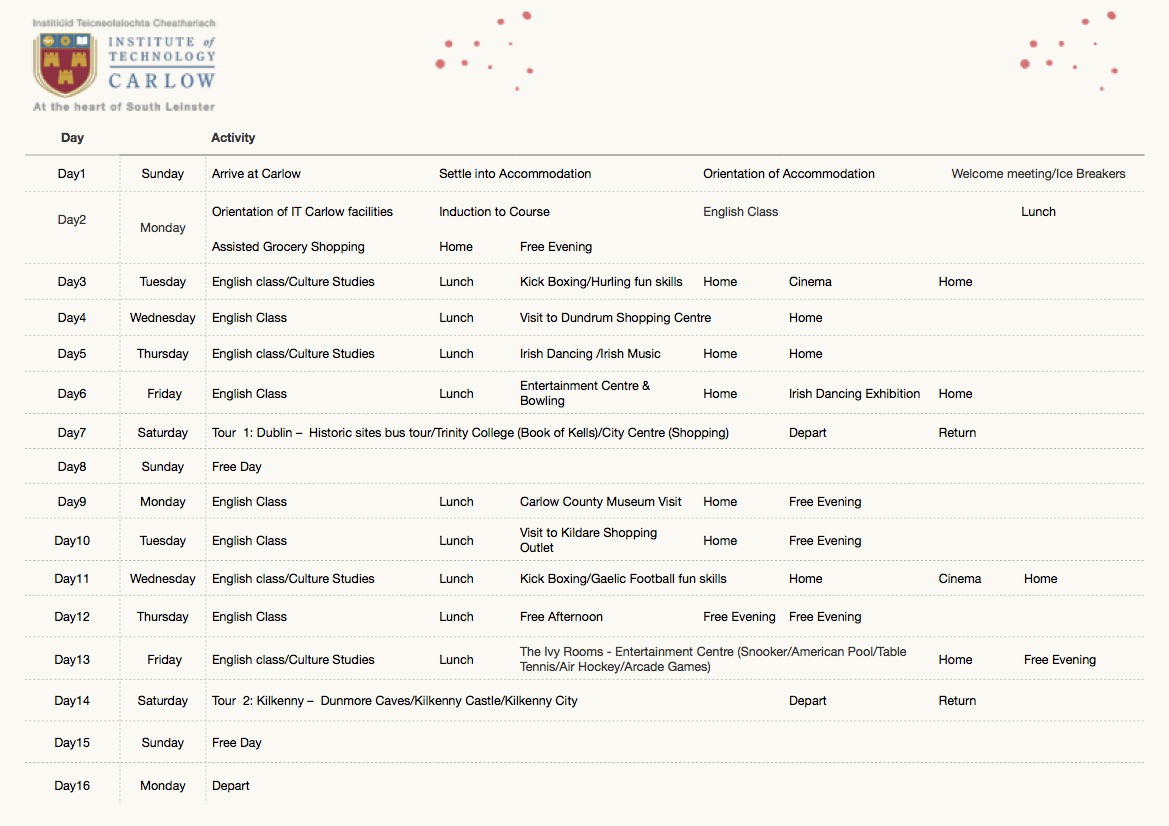Select 'Visit to Kildare Shopping Outlet'
Image resolution: width=1169 pixels, height=826 pixels.
pyautogui.click(x=588, y=540)
